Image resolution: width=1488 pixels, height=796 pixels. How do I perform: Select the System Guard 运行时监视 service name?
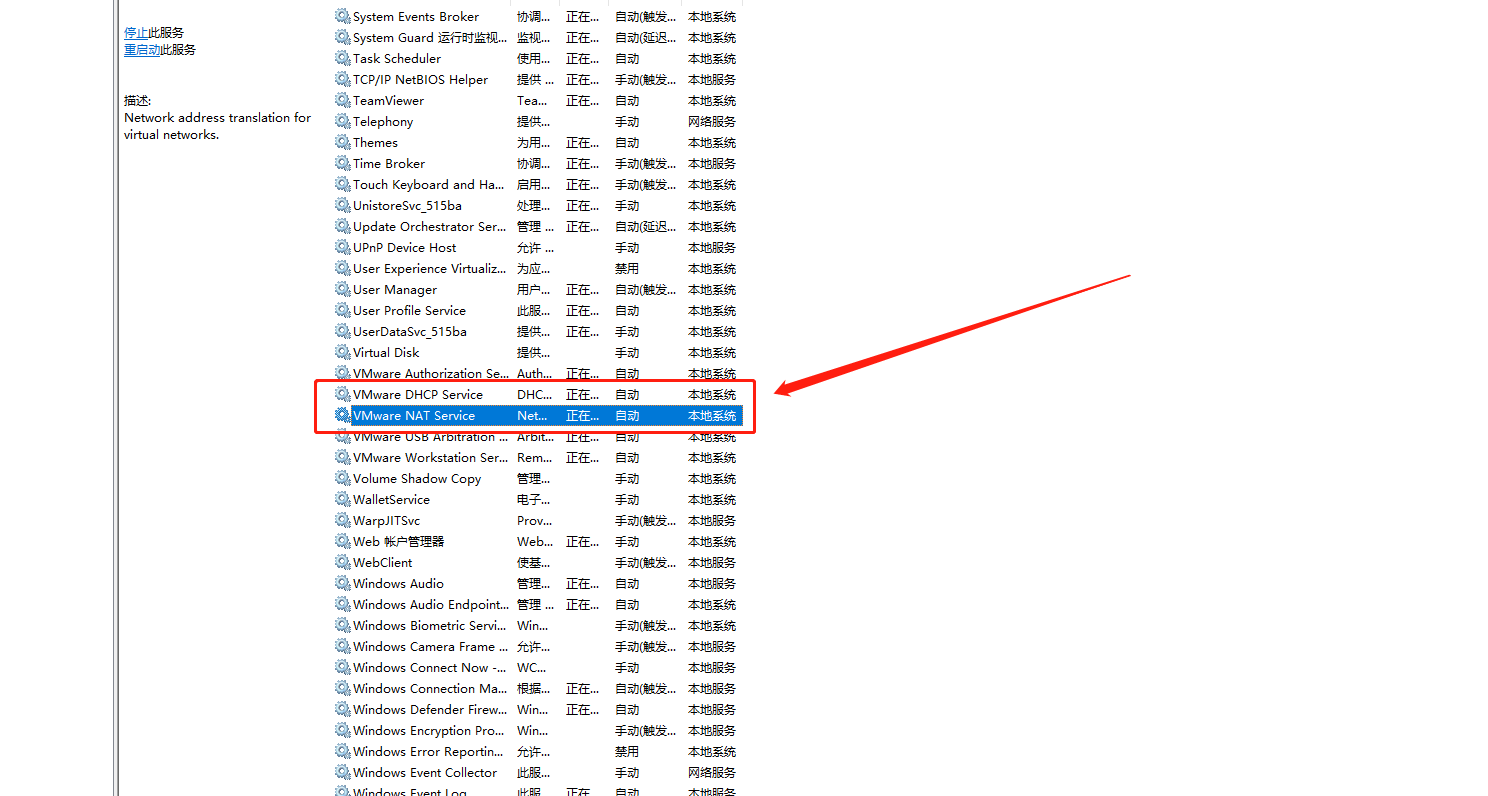point(430,38)
